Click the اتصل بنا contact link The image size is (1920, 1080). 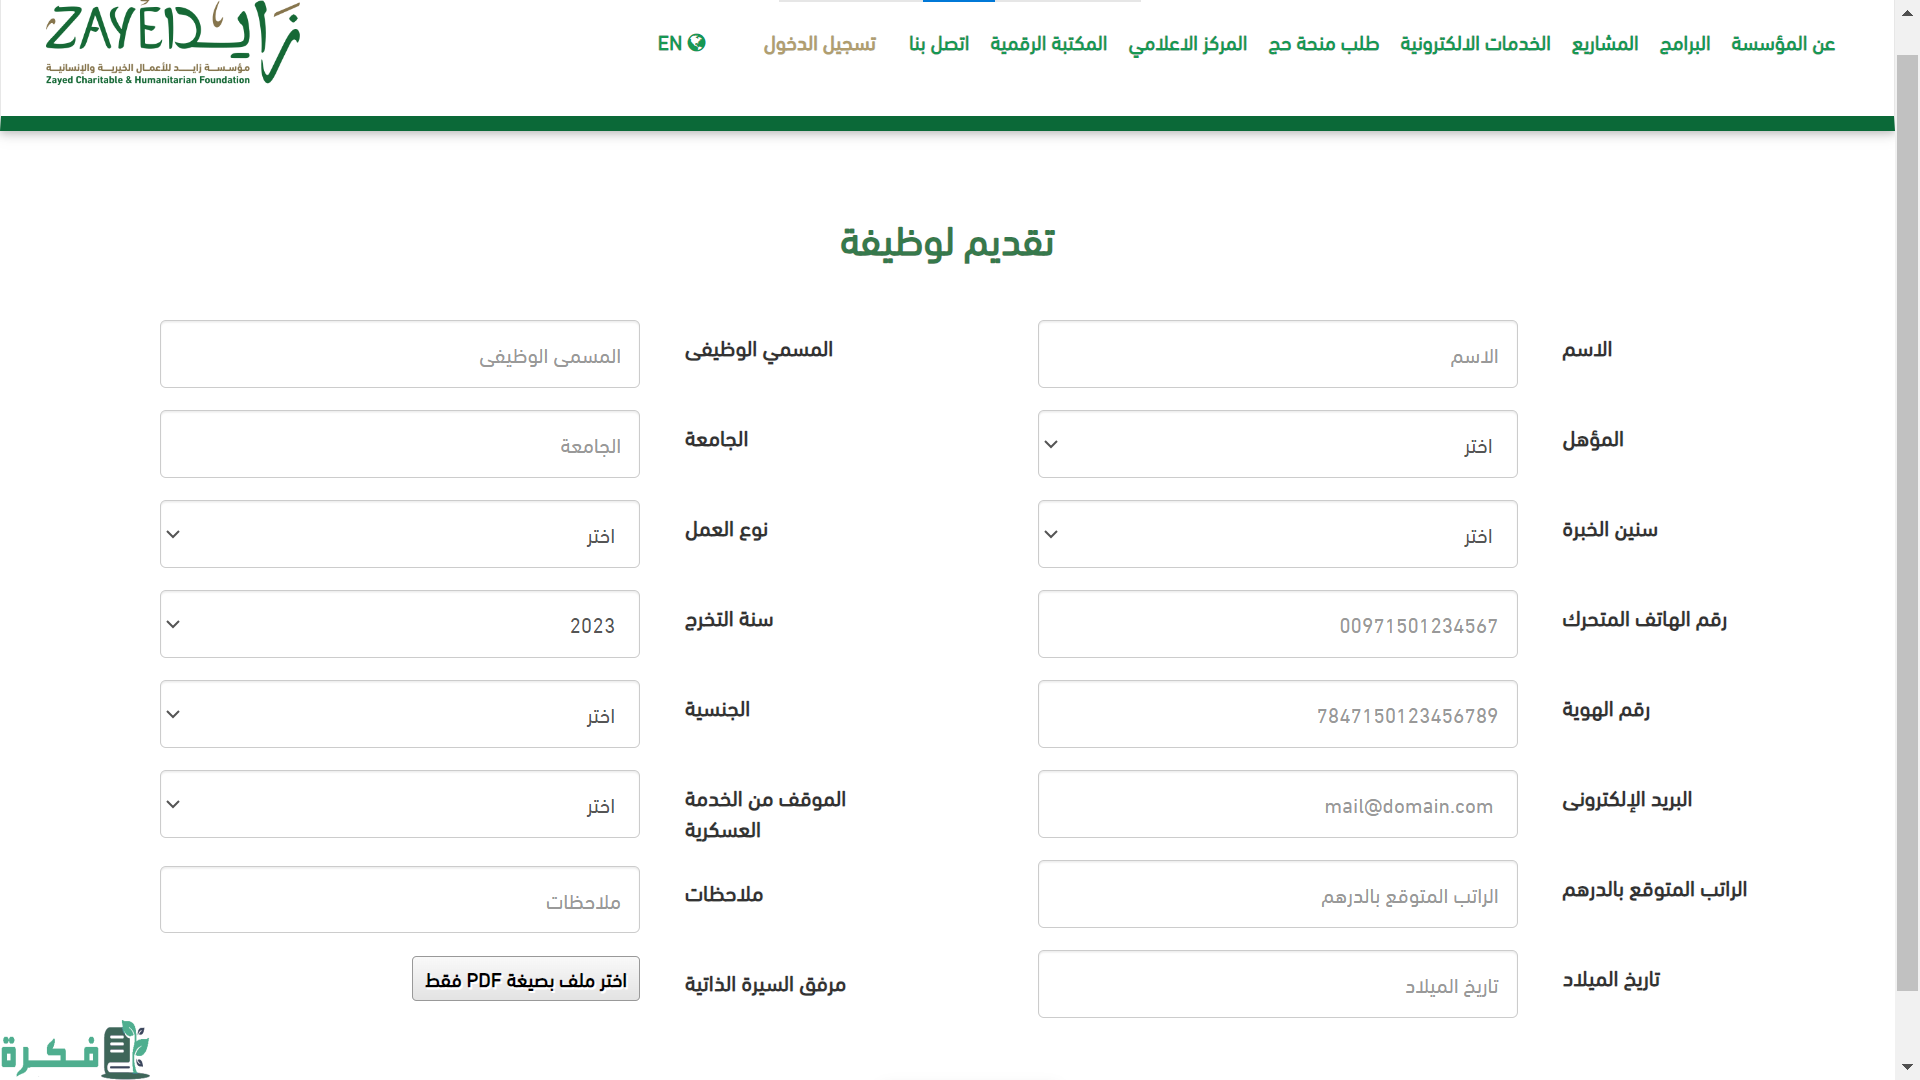coord(938,44)
